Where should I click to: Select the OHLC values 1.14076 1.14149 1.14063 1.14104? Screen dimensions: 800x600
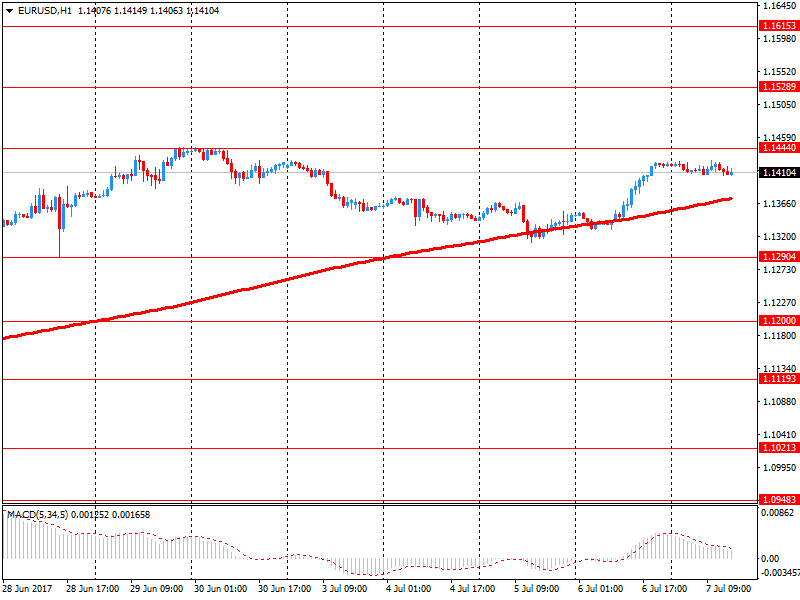148,11
